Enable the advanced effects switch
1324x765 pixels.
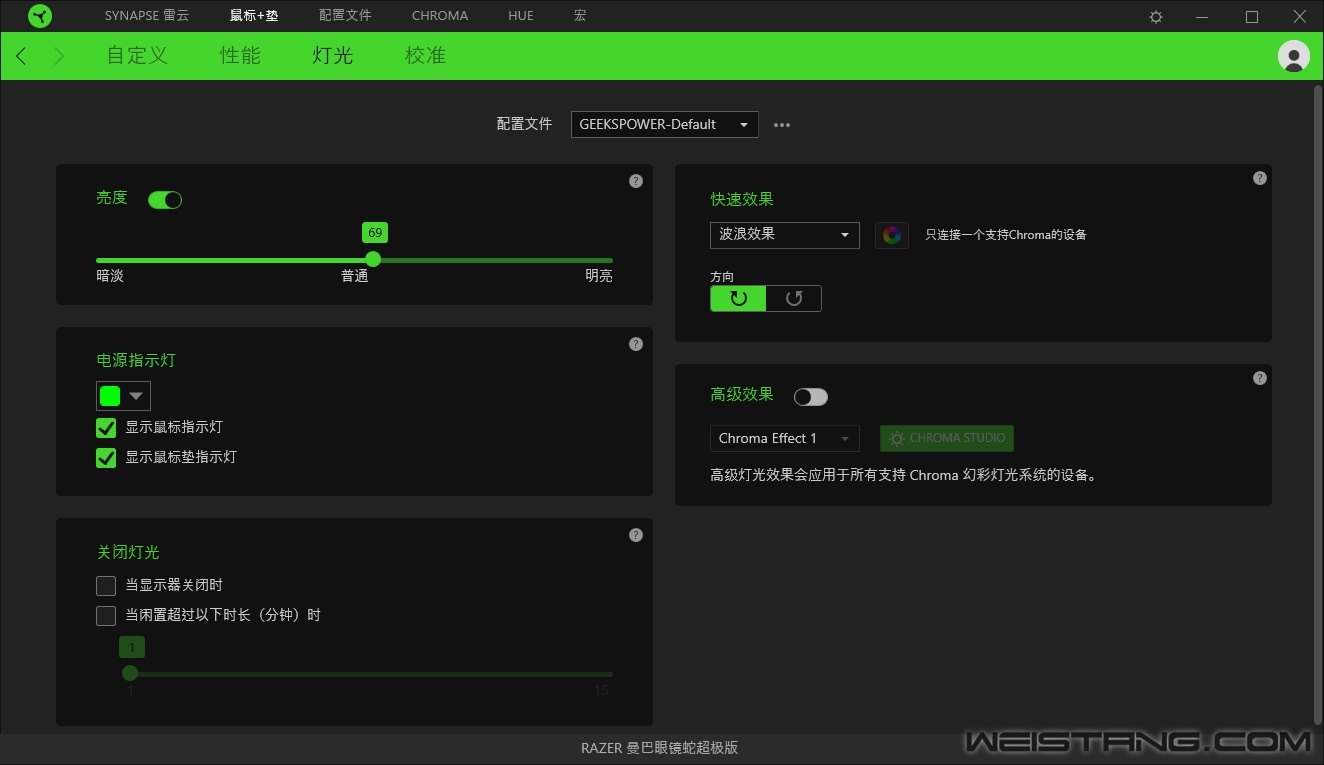[811, 397]
